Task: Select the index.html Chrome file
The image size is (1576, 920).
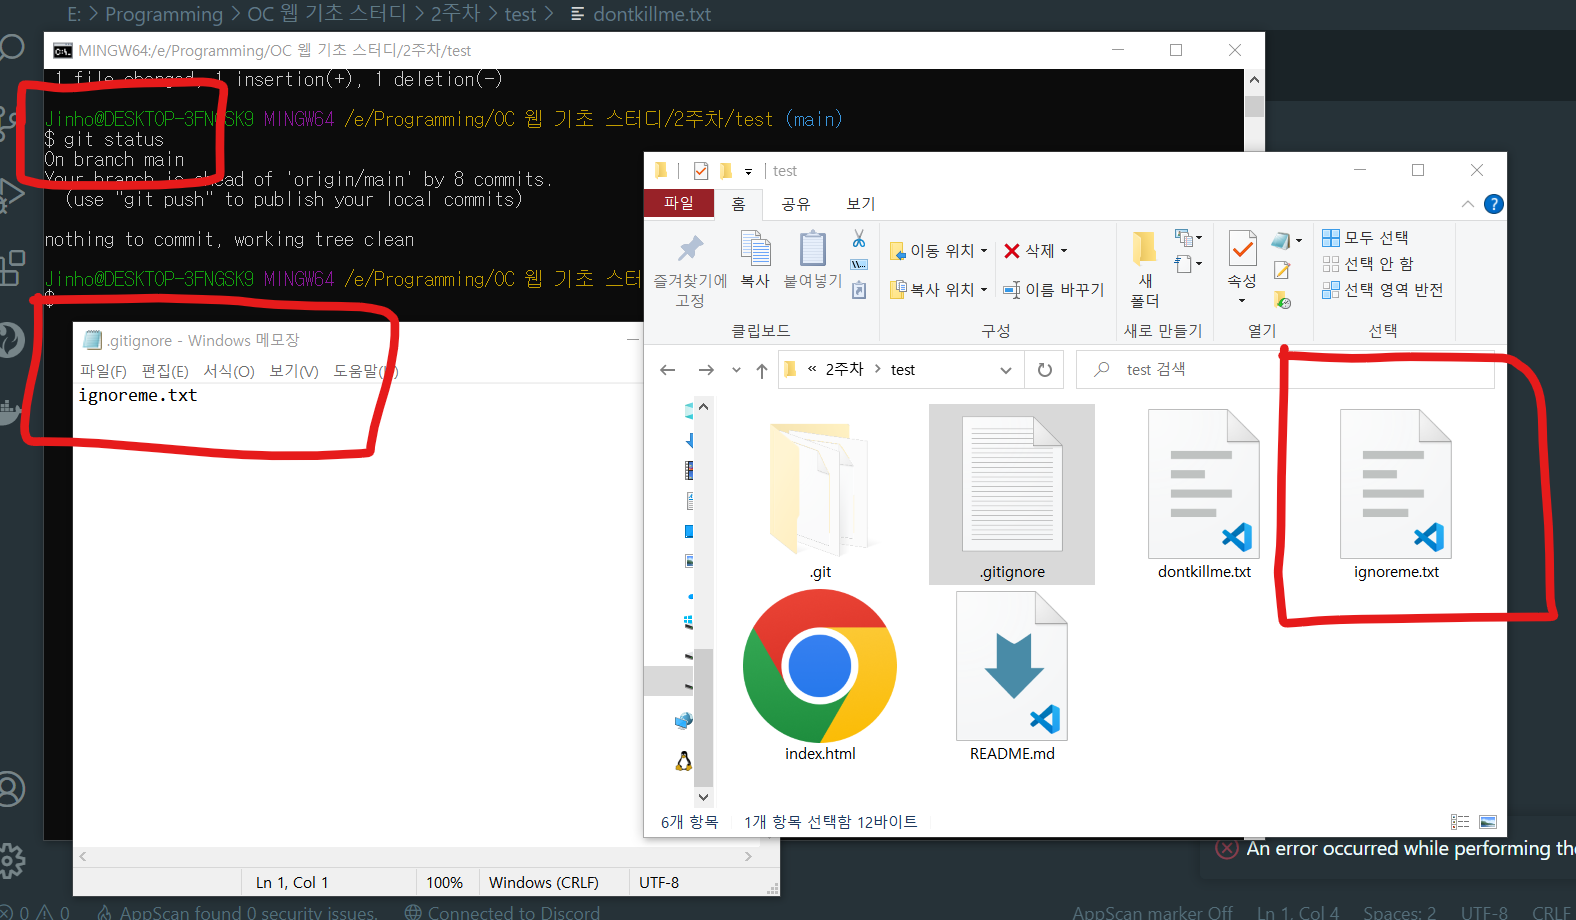Action: point(820,675)
